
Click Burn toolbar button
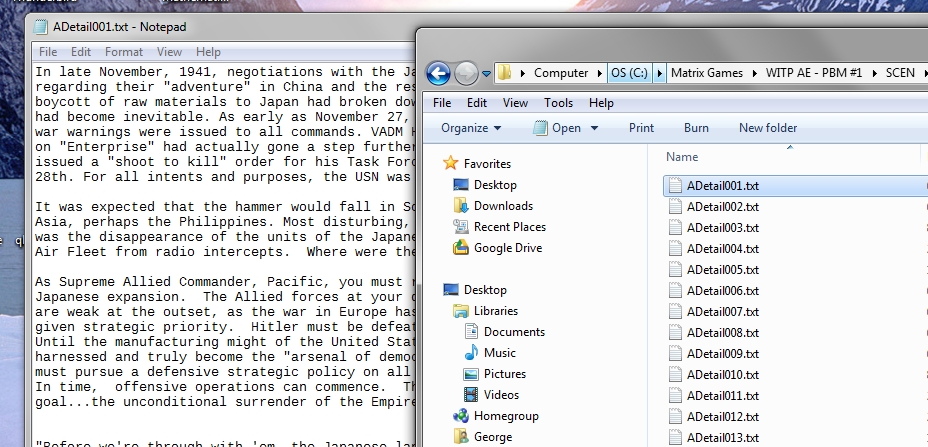pyautogui.click(x=696, y=128)
